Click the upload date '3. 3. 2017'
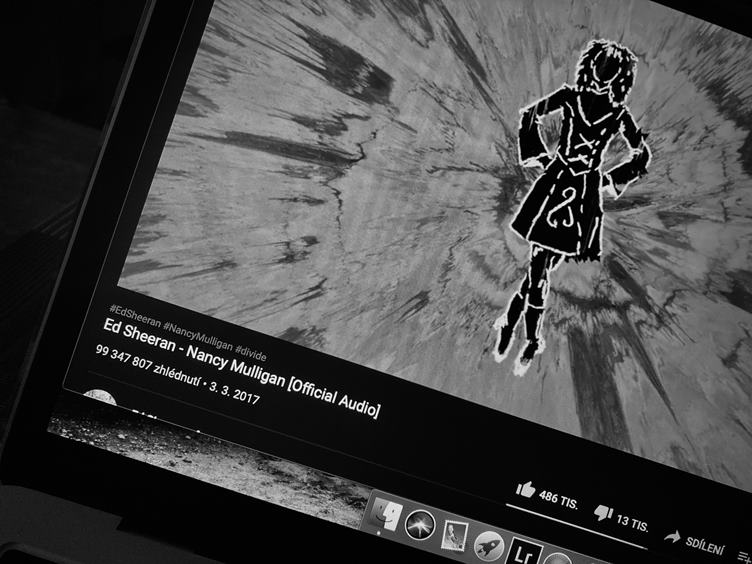This screenshot has width=752, height=564. tap(235, 393)
